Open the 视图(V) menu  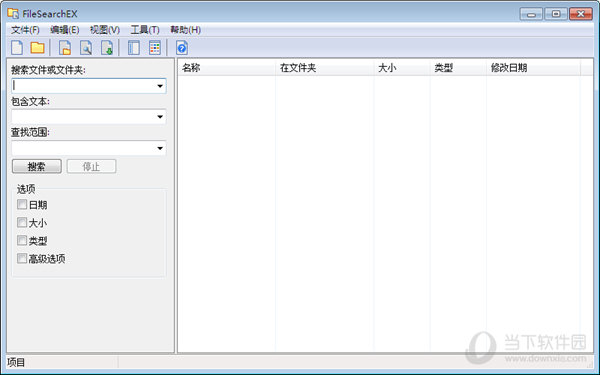coord(105,30)
